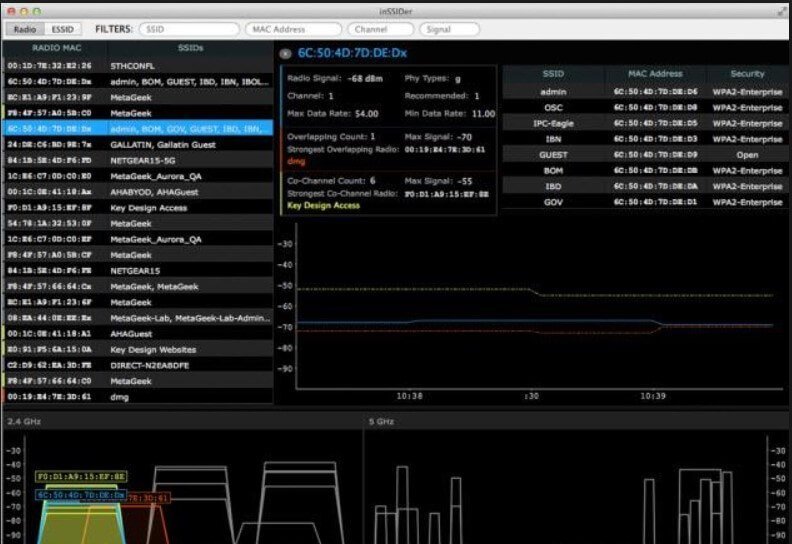
Task: Select the GOV SSID row
Action: point(646,202)
